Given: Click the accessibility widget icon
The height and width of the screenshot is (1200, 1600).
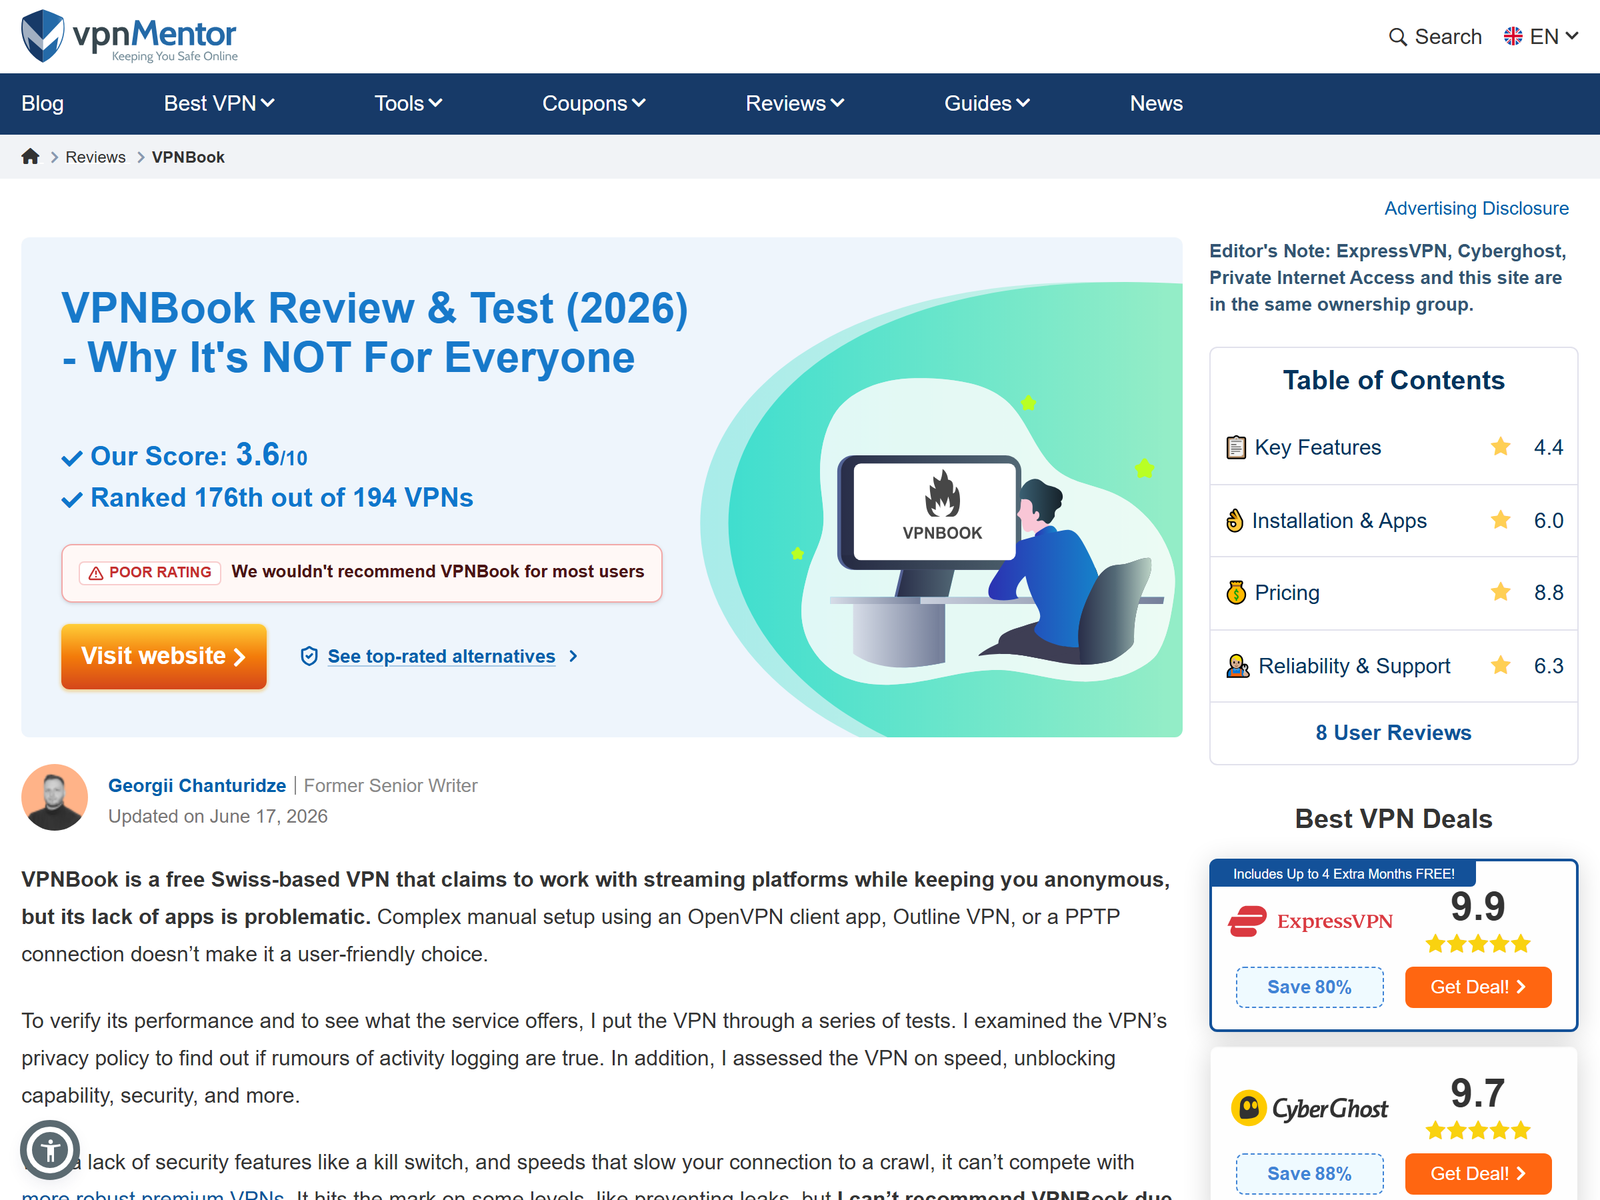Looking at the screenshot, I should point(50,1150).
